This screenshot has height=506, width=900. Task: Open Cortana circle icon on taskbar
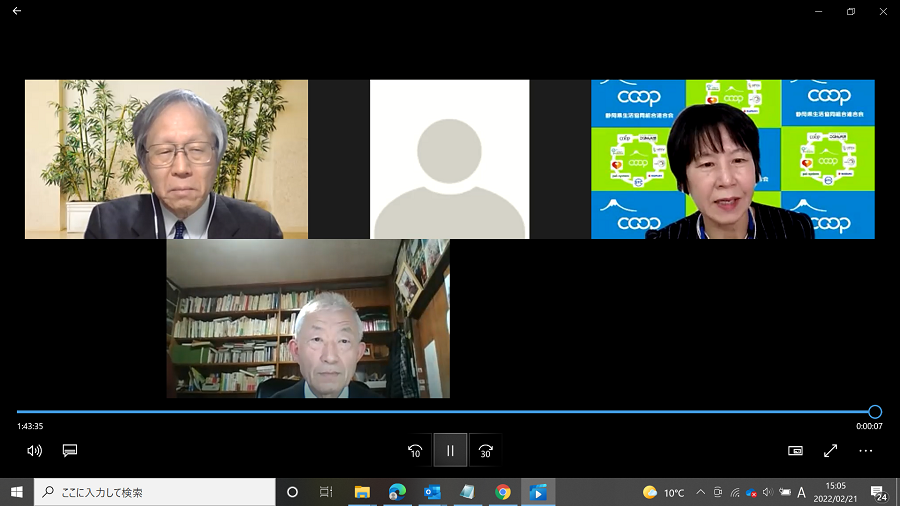tap(292, 492)
